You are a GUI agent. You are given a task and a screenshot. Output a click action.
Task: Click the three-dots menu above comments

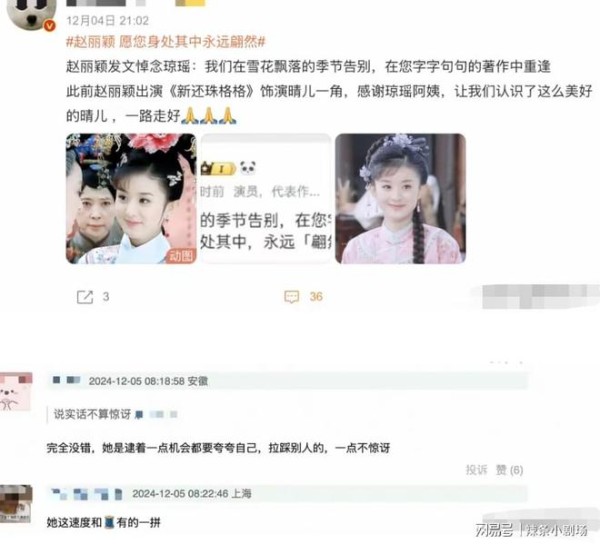(506, 362)
